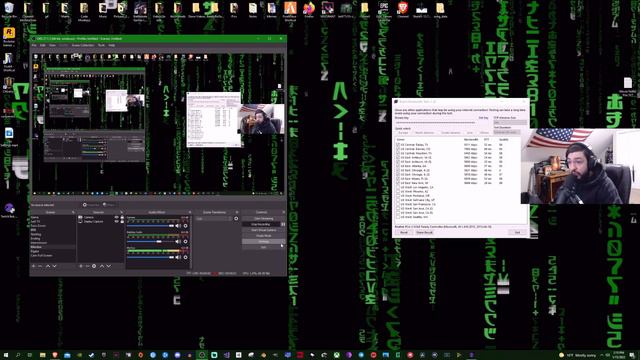The width and height of the screenshot is (640, 360).
Task: Check US West Los Angeles, CA server
Action: (398, 187)
